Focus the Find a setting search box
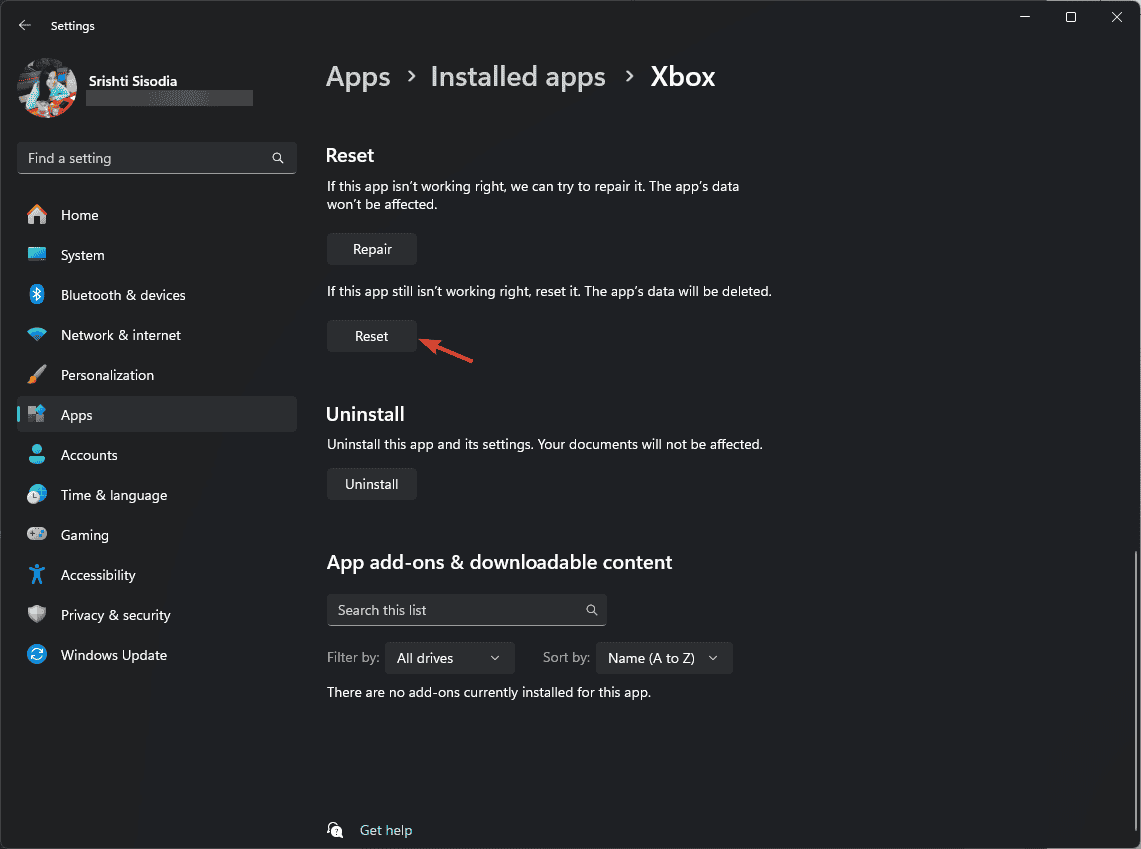 click(x=156, y=158)
